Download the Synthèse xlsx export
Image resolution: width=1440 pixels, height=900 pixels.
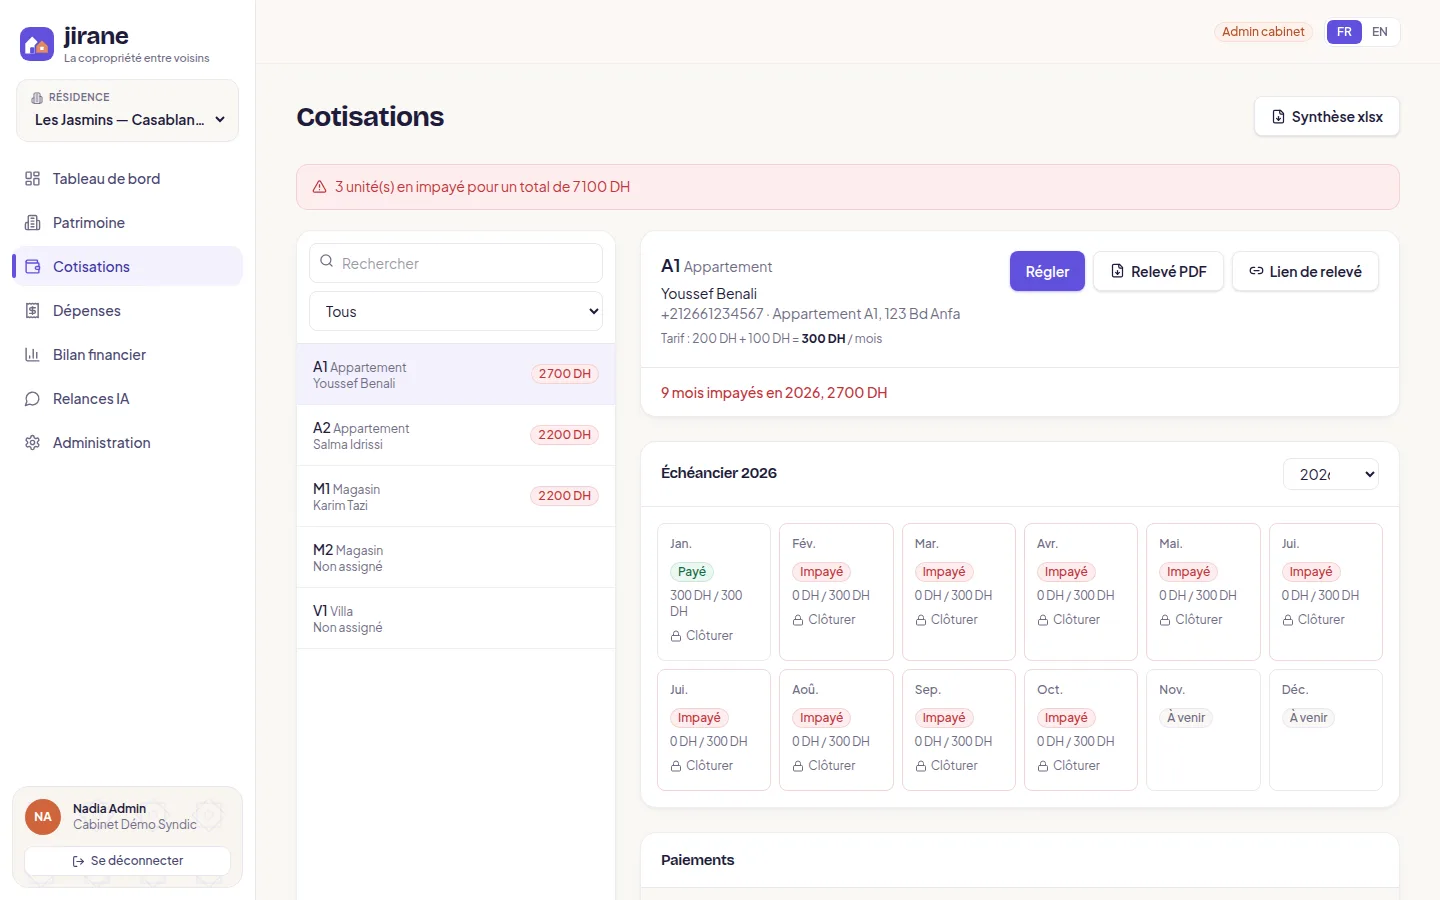click(x=1327, y=117)
